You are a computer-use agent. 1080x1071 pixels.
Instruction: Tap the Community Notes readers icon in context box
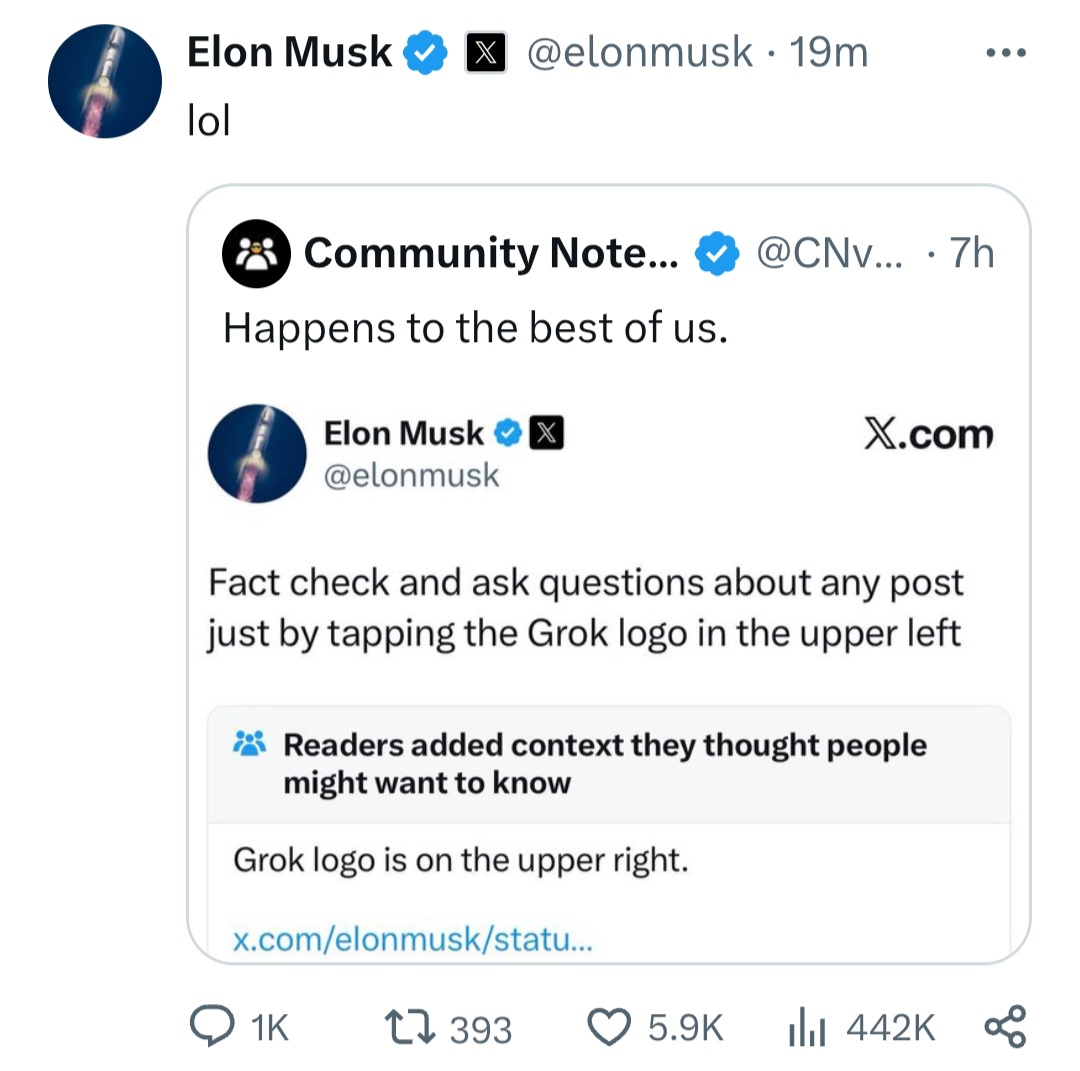[250, 744]
